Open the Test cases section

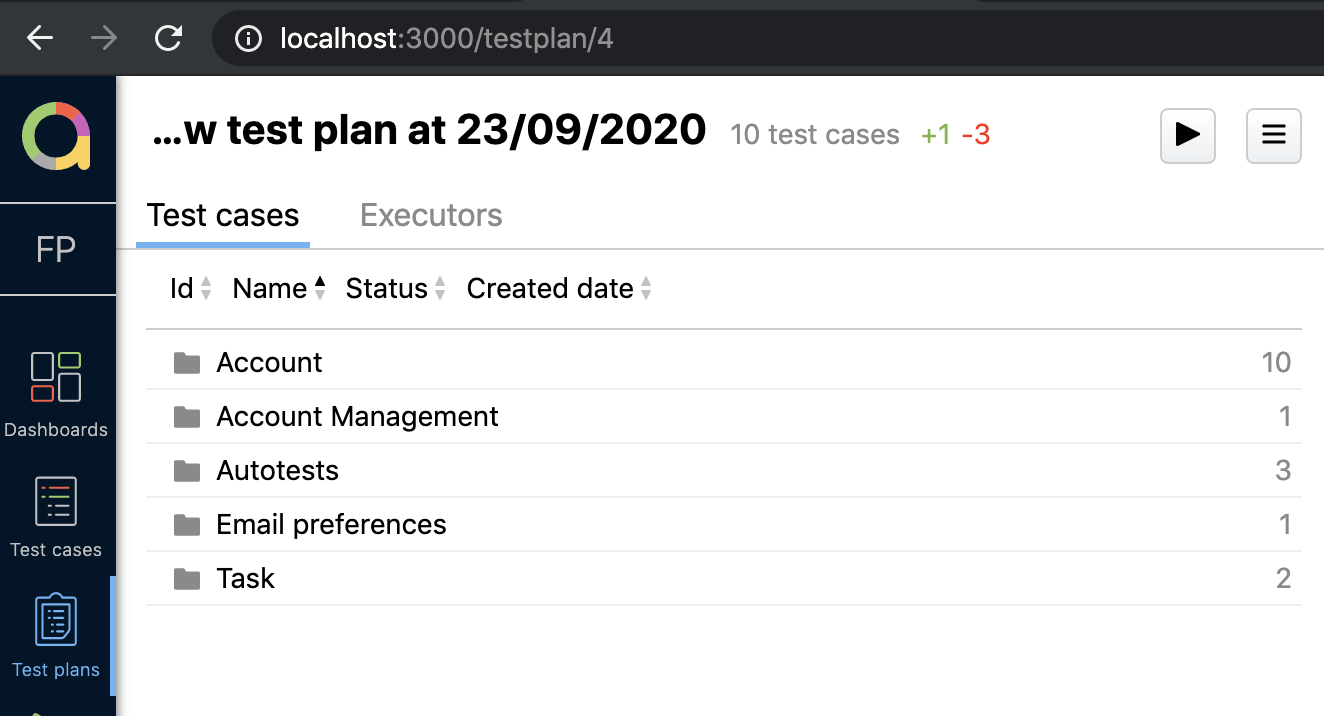[56, 517]
